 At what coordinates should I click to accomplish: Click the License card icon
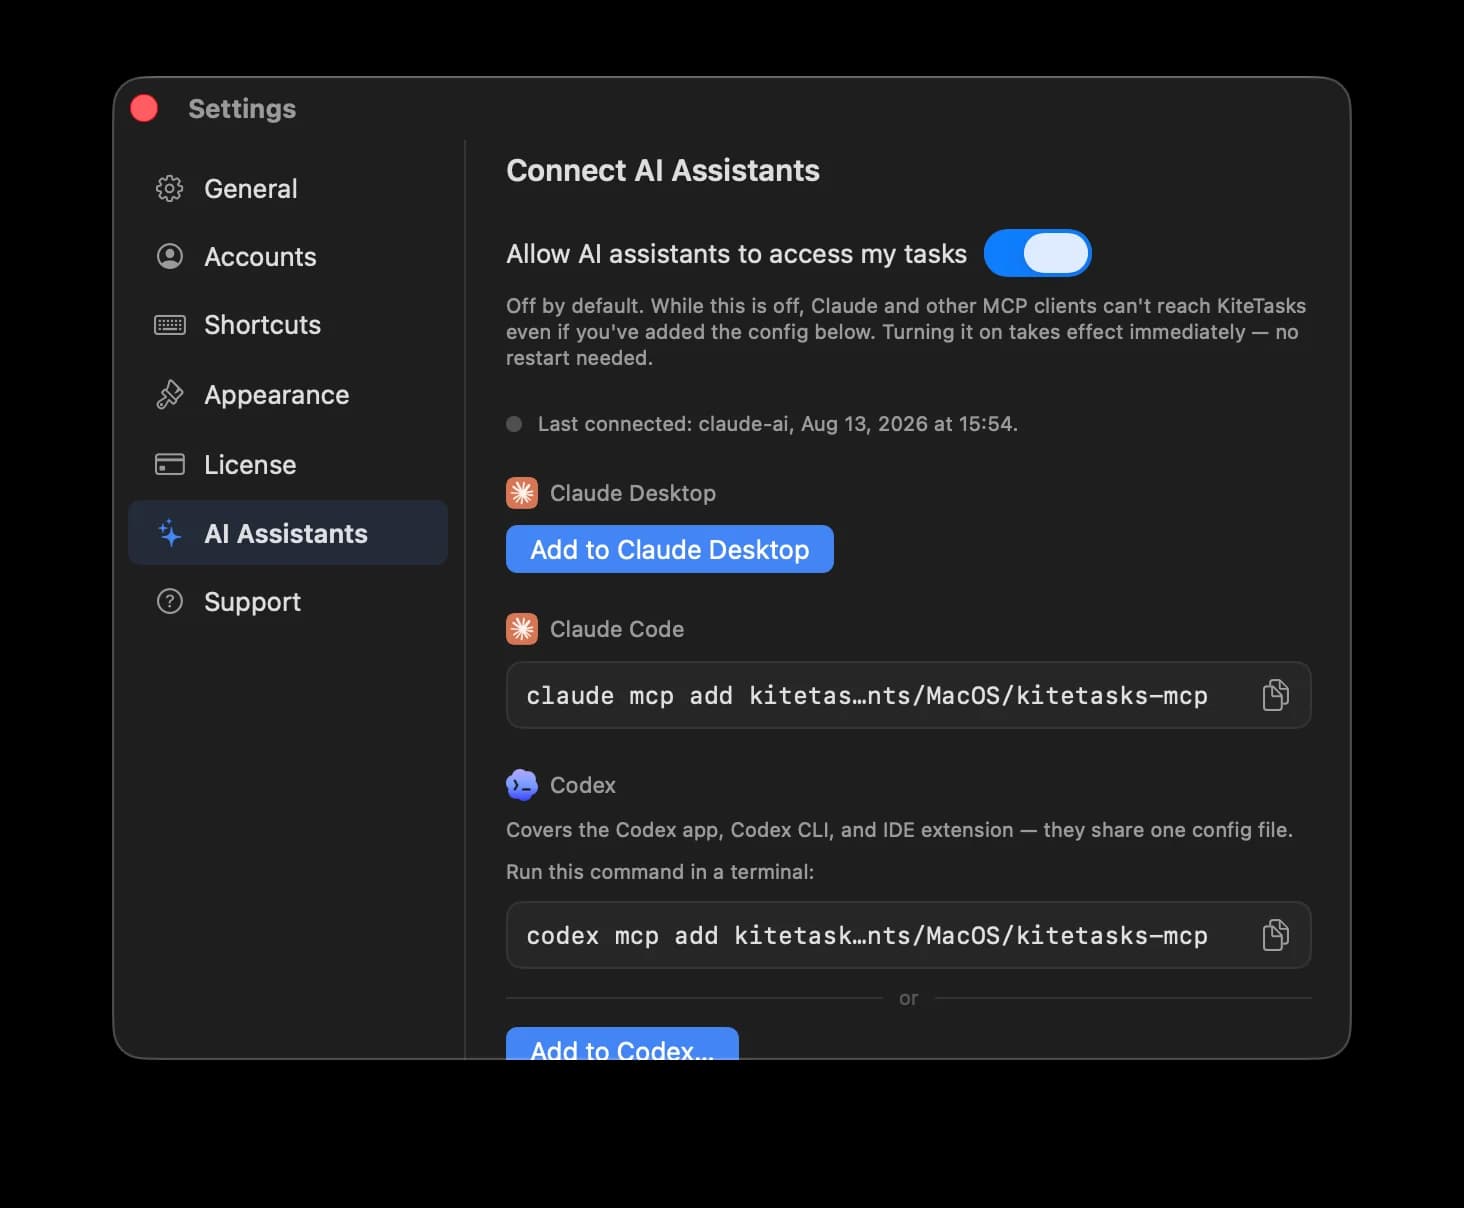(170, 464)
